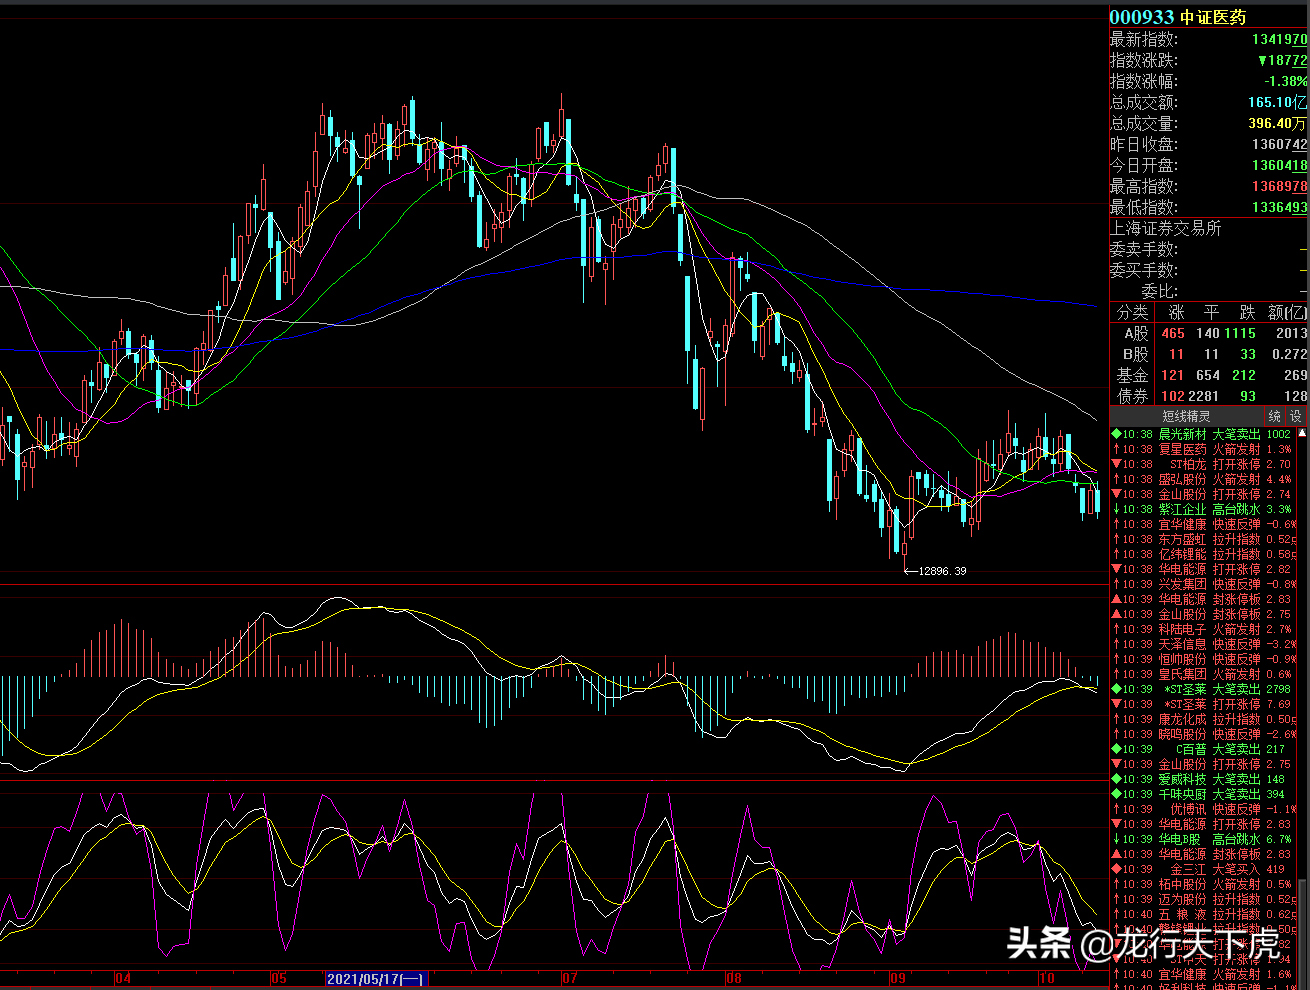Select the 恒帅股份 快速反弹 alert row

[1202, 659]
